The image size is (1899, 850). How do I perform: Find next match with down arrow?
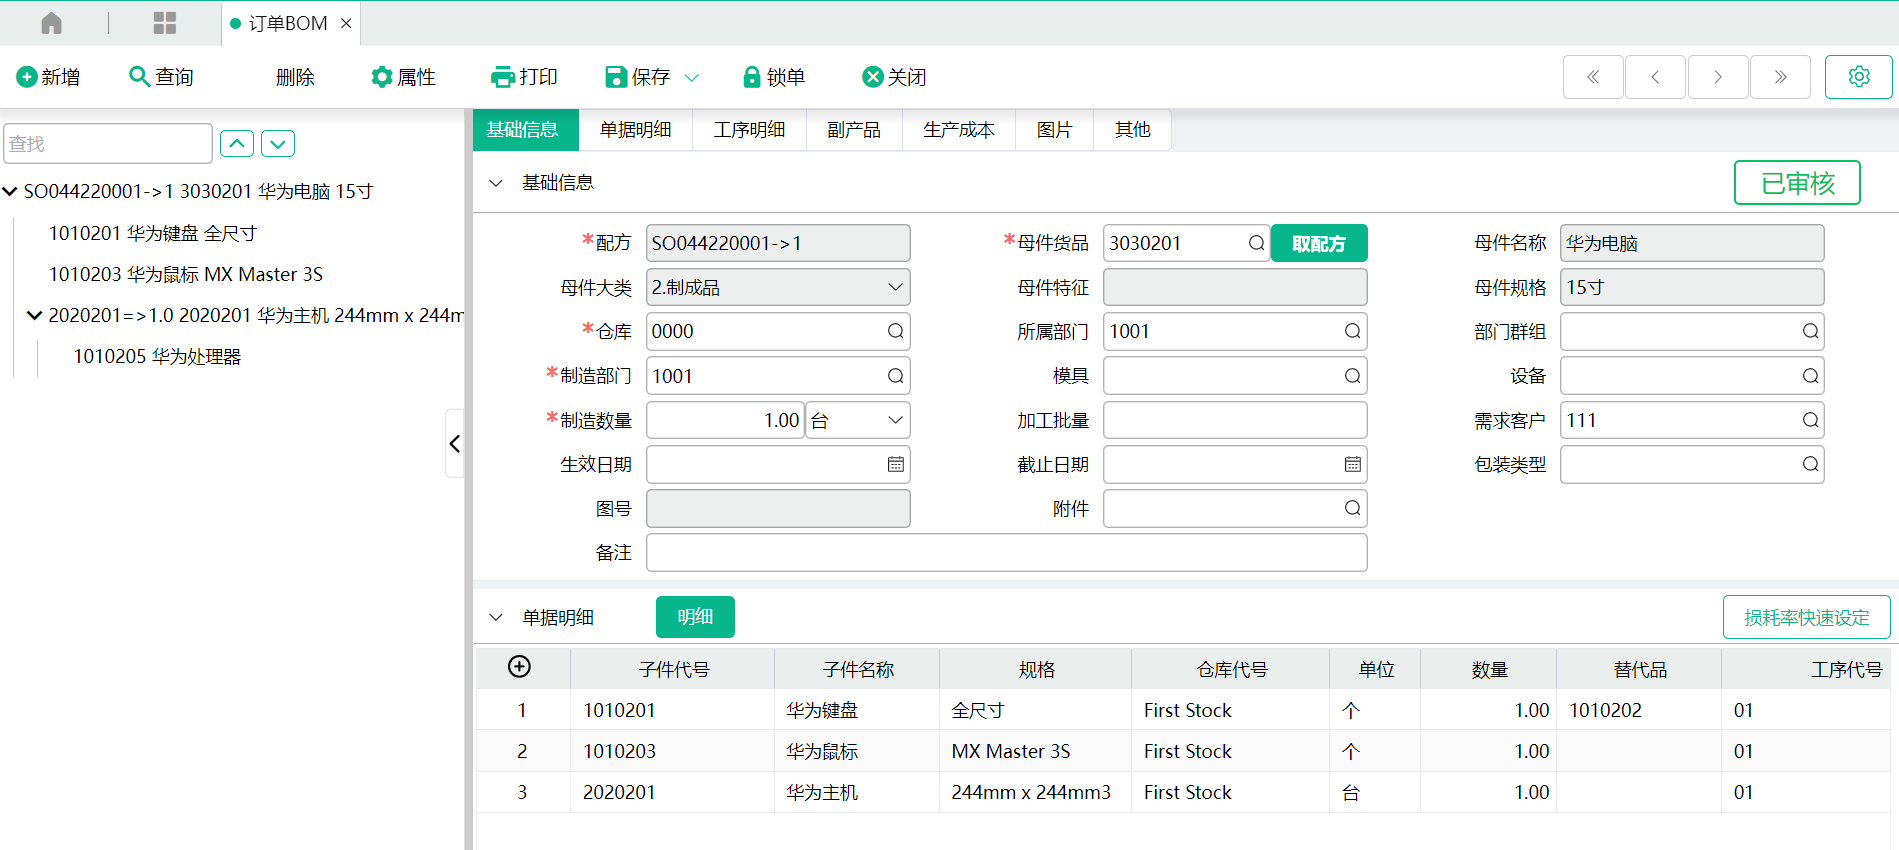[278, 144]
